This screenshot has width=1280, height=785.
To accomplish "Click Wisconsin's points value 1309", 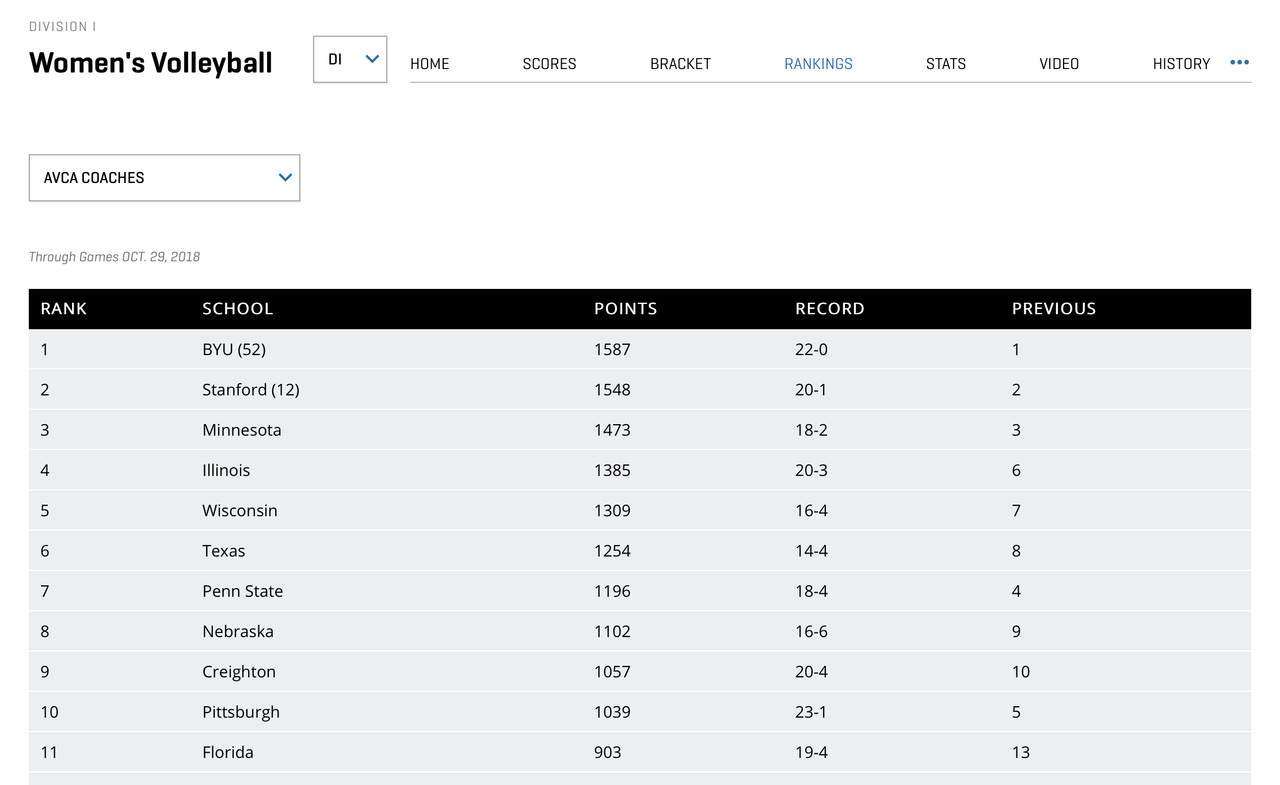I will (612, 510).
